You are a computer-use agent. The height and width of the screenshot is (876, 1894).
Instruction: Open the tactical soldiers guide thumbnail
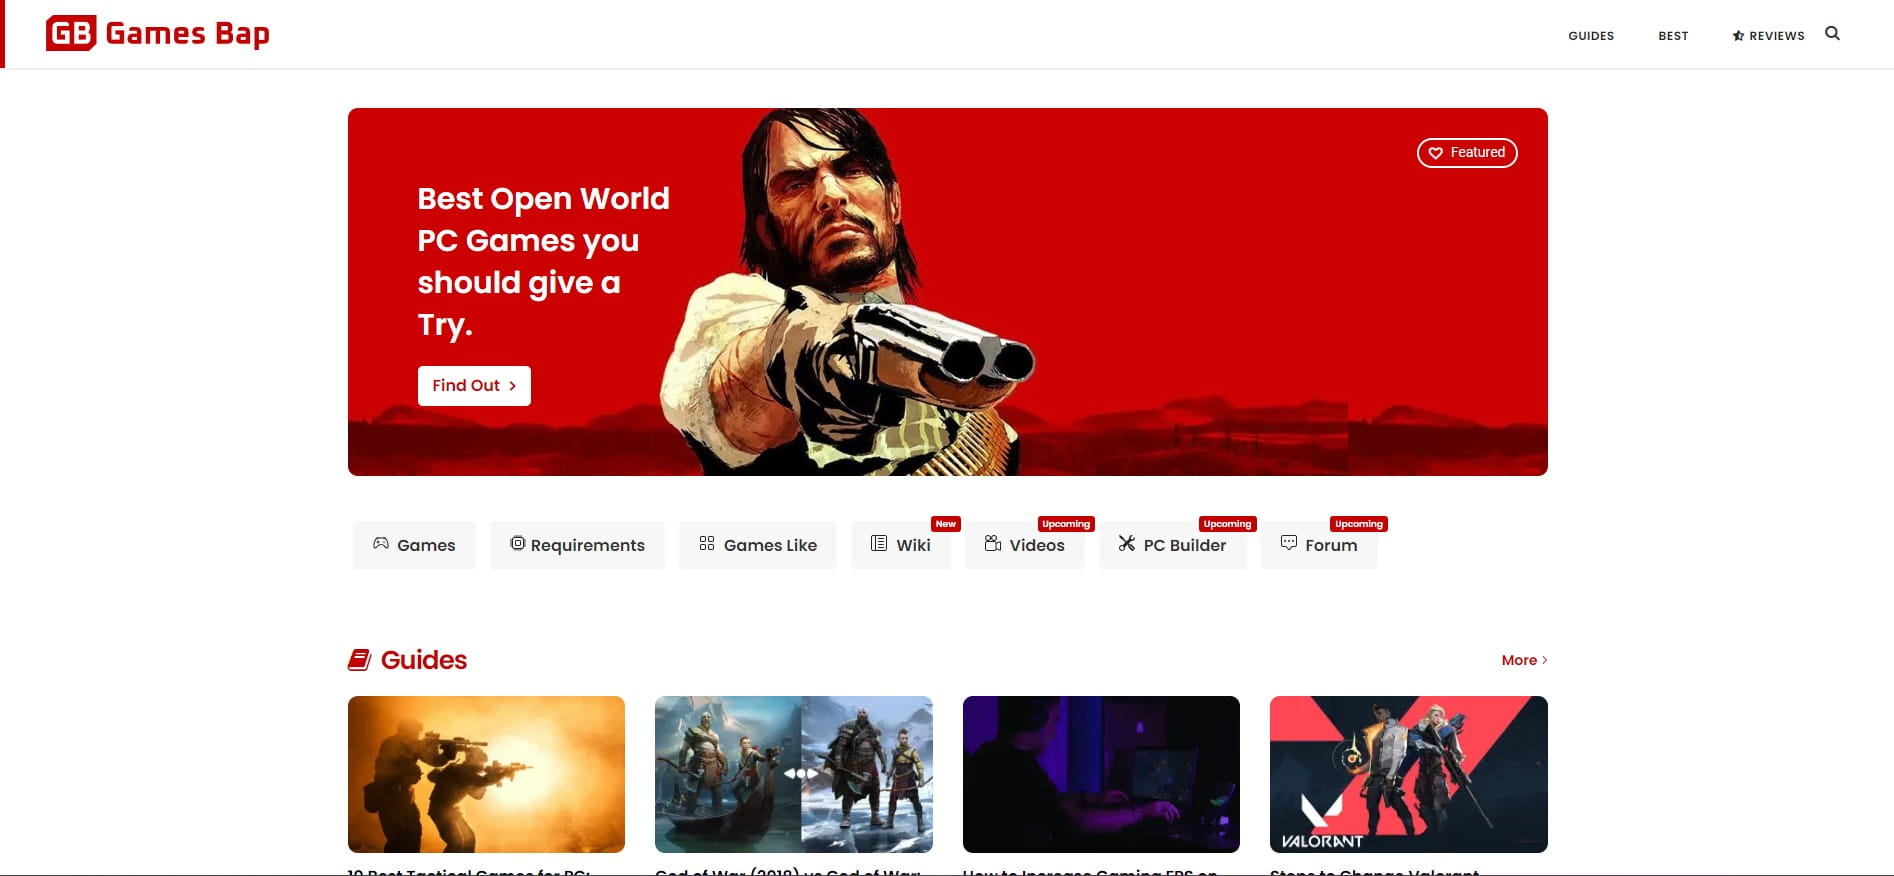tap(486, 774)
